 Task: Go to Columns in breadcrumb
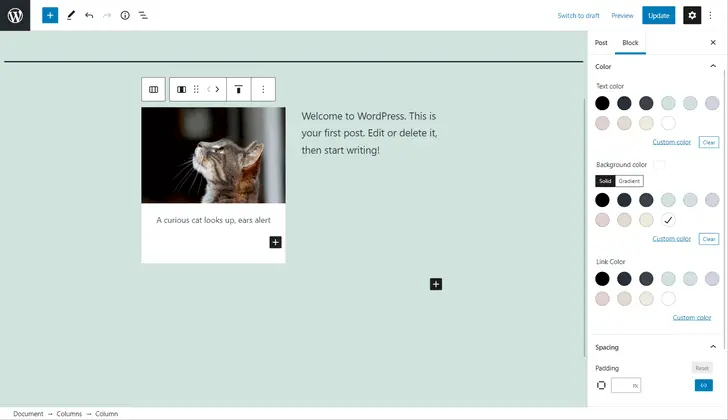coord(69,414)
